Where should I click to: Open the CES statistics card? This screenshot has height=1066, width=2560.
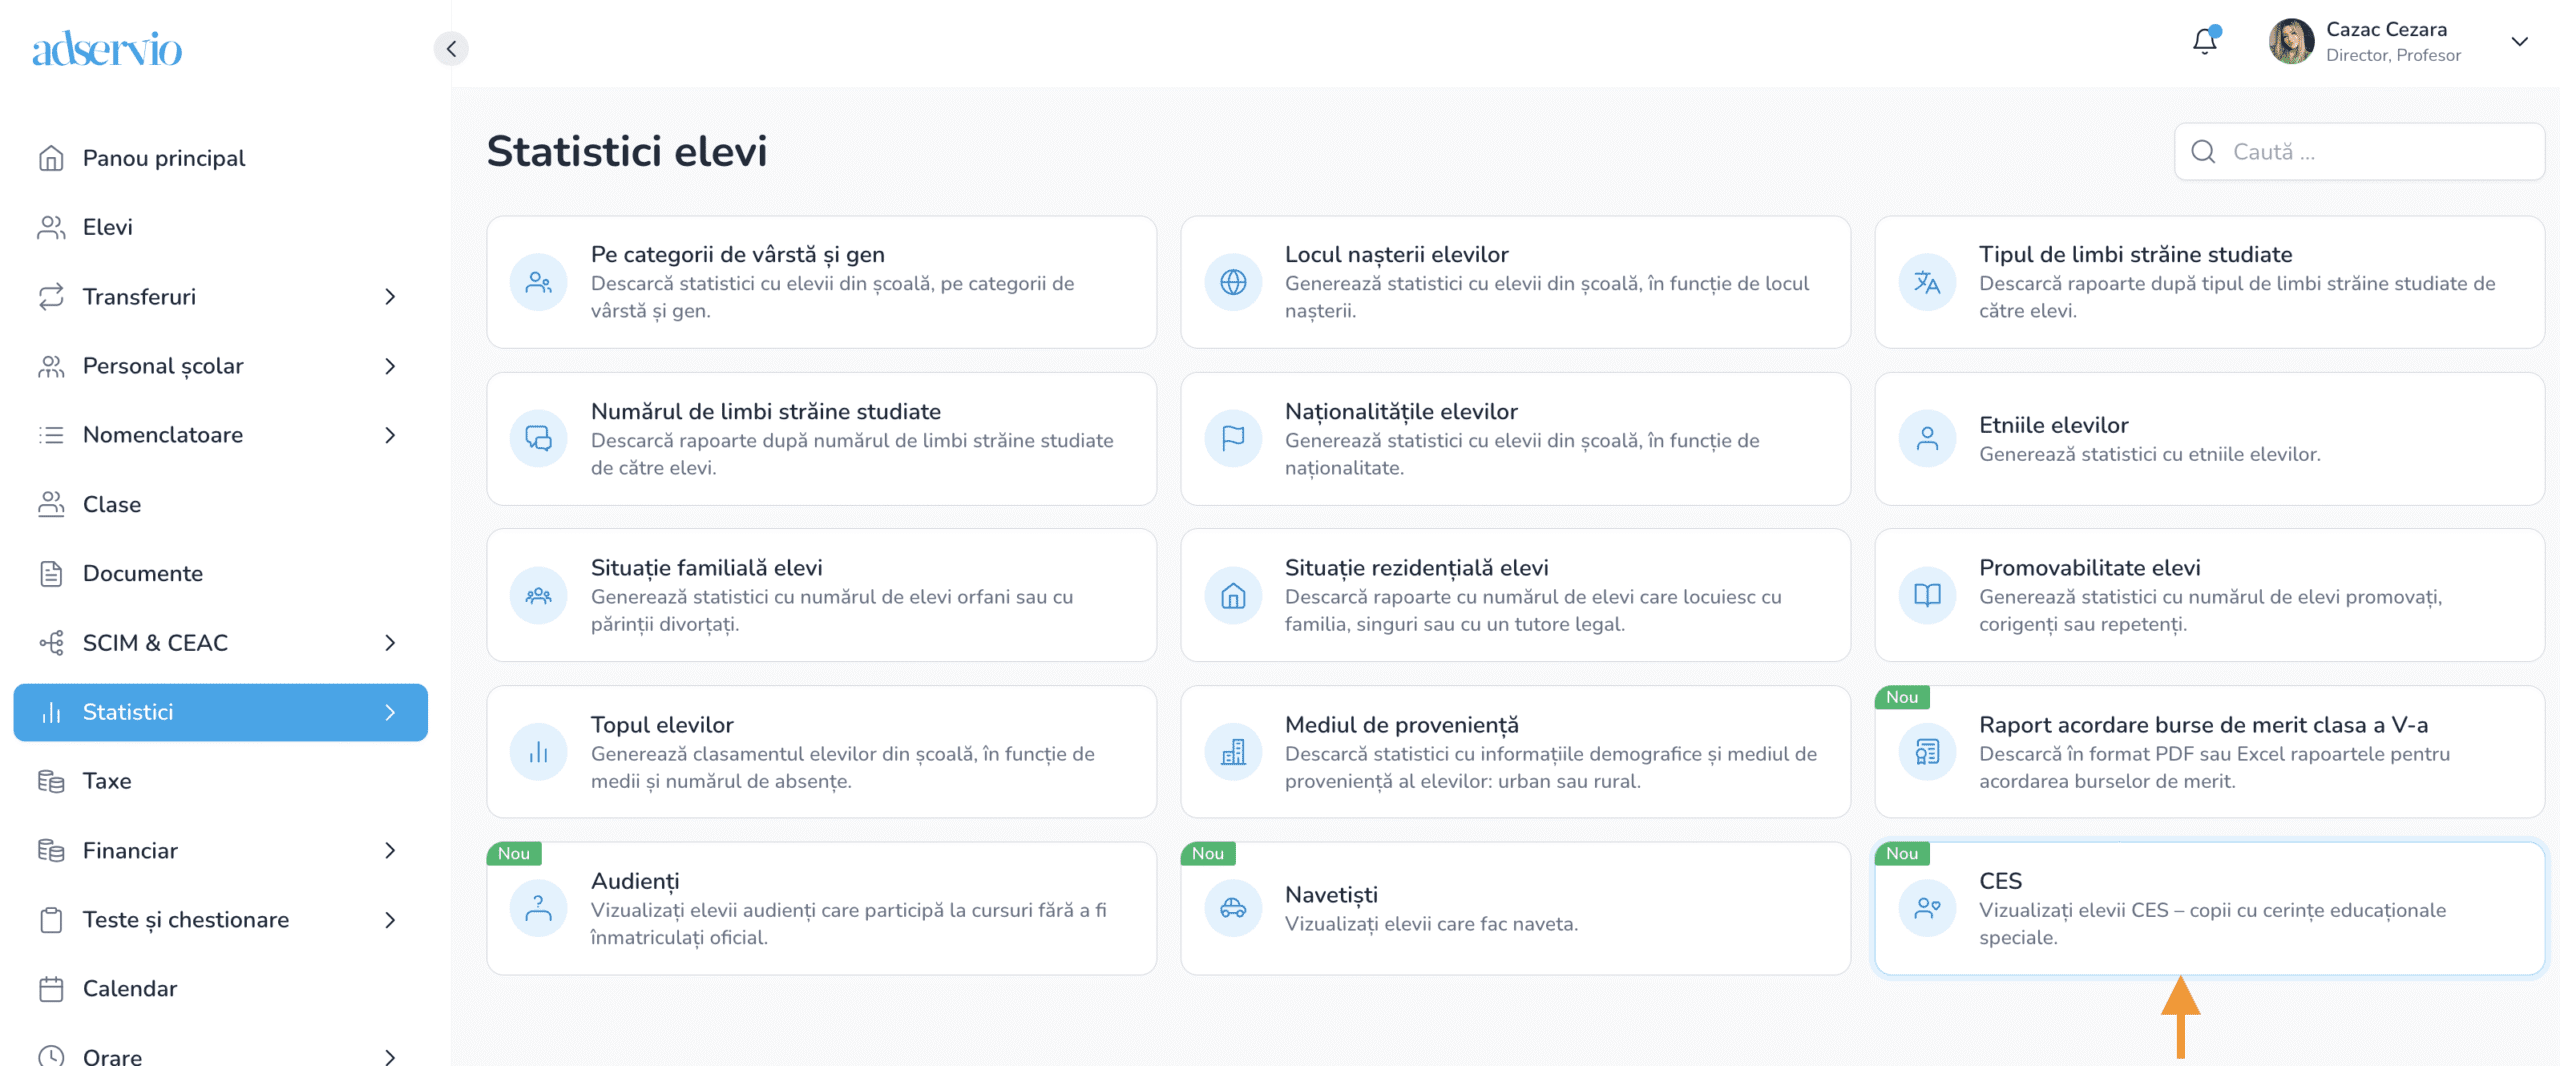coord(2208,908)
